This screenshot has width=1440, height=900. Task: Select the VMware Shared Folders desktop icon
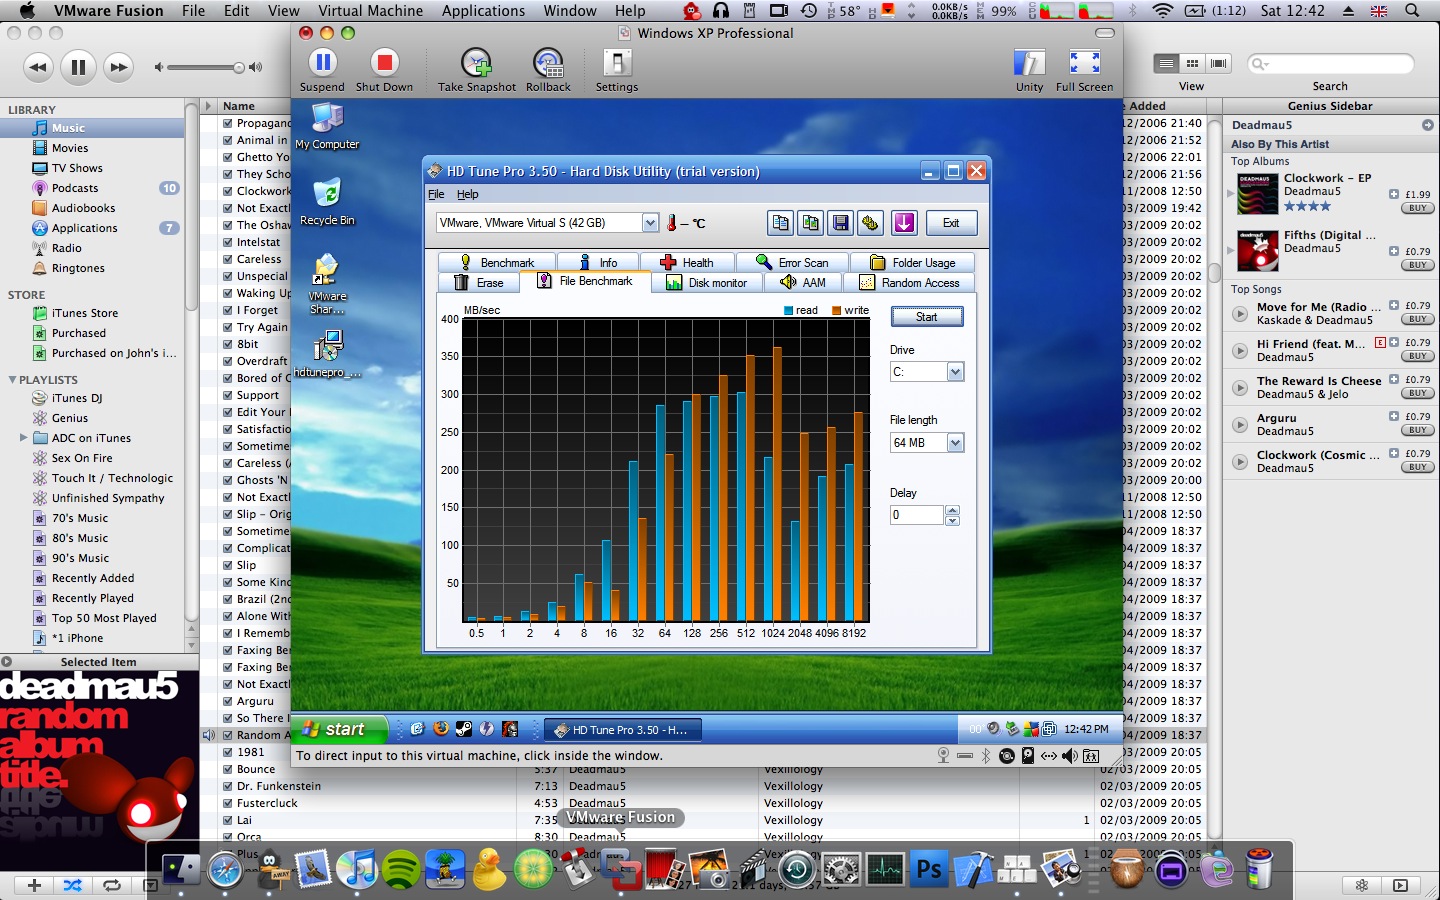coord(327,284)
